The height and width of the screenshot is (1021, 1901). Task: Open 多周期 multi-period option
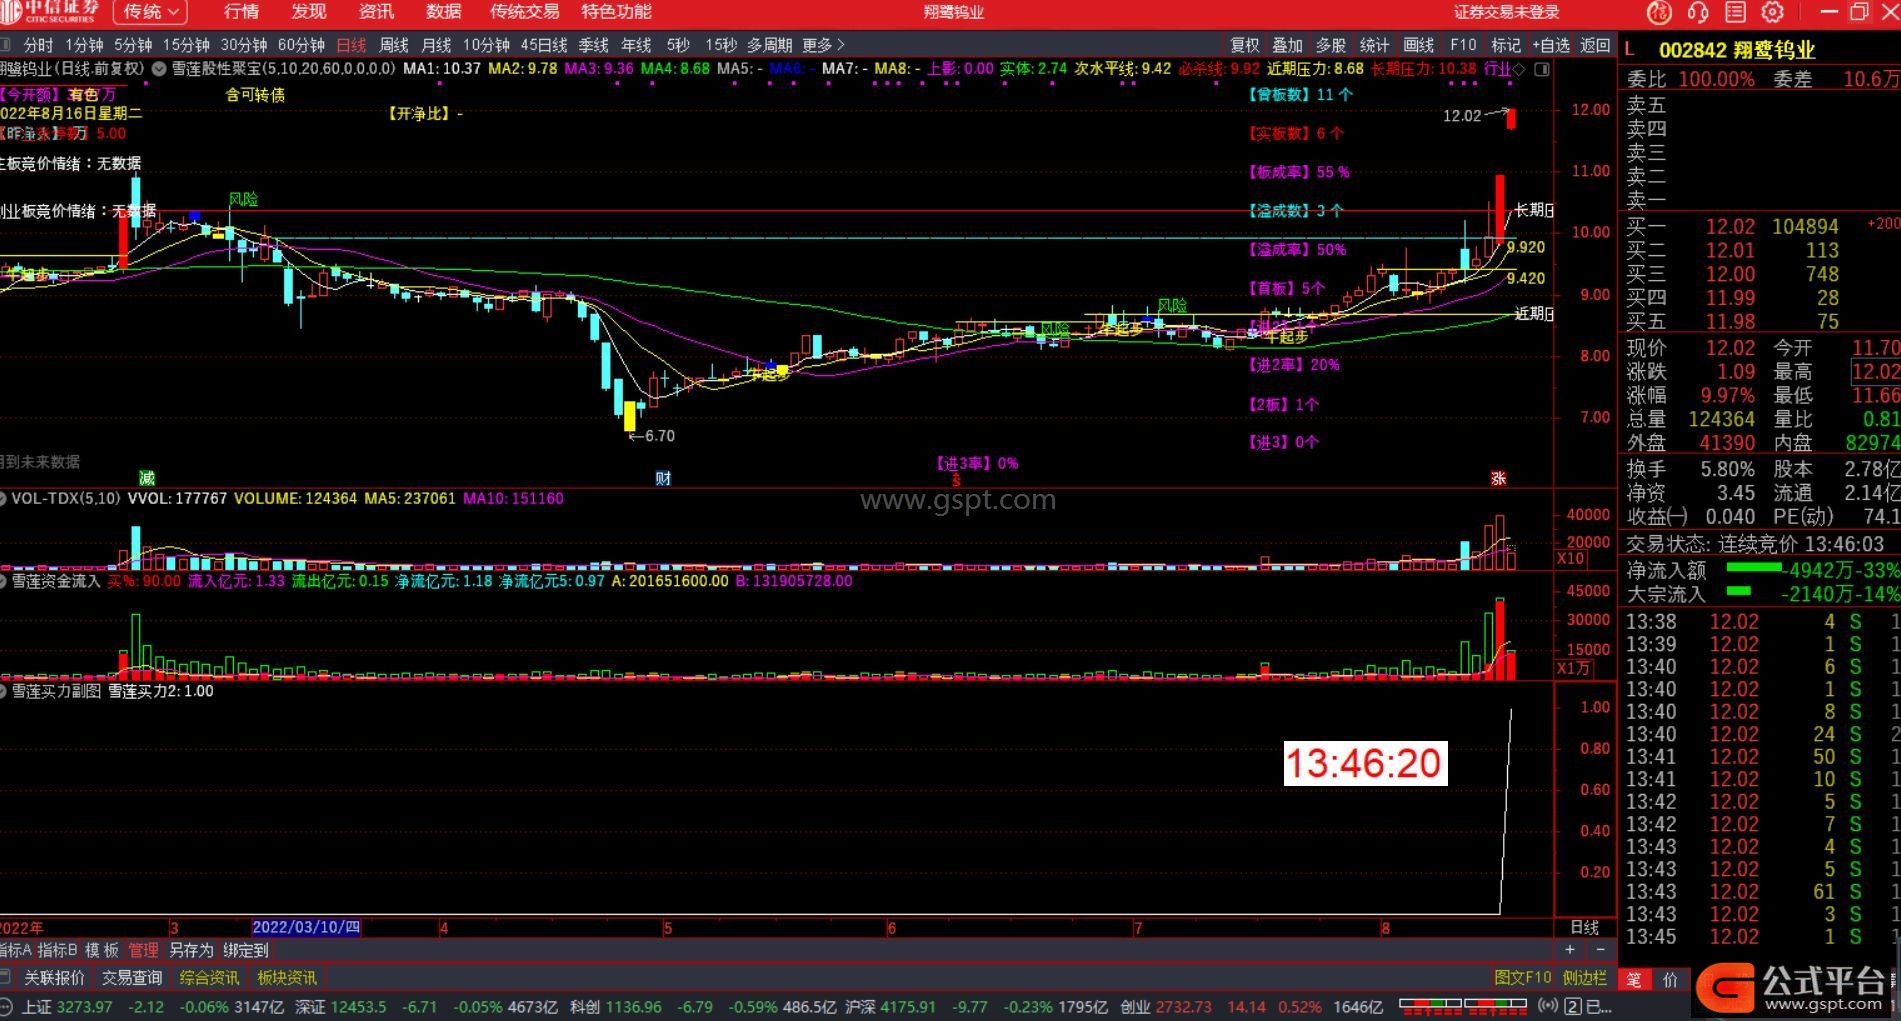pos(770,45)
